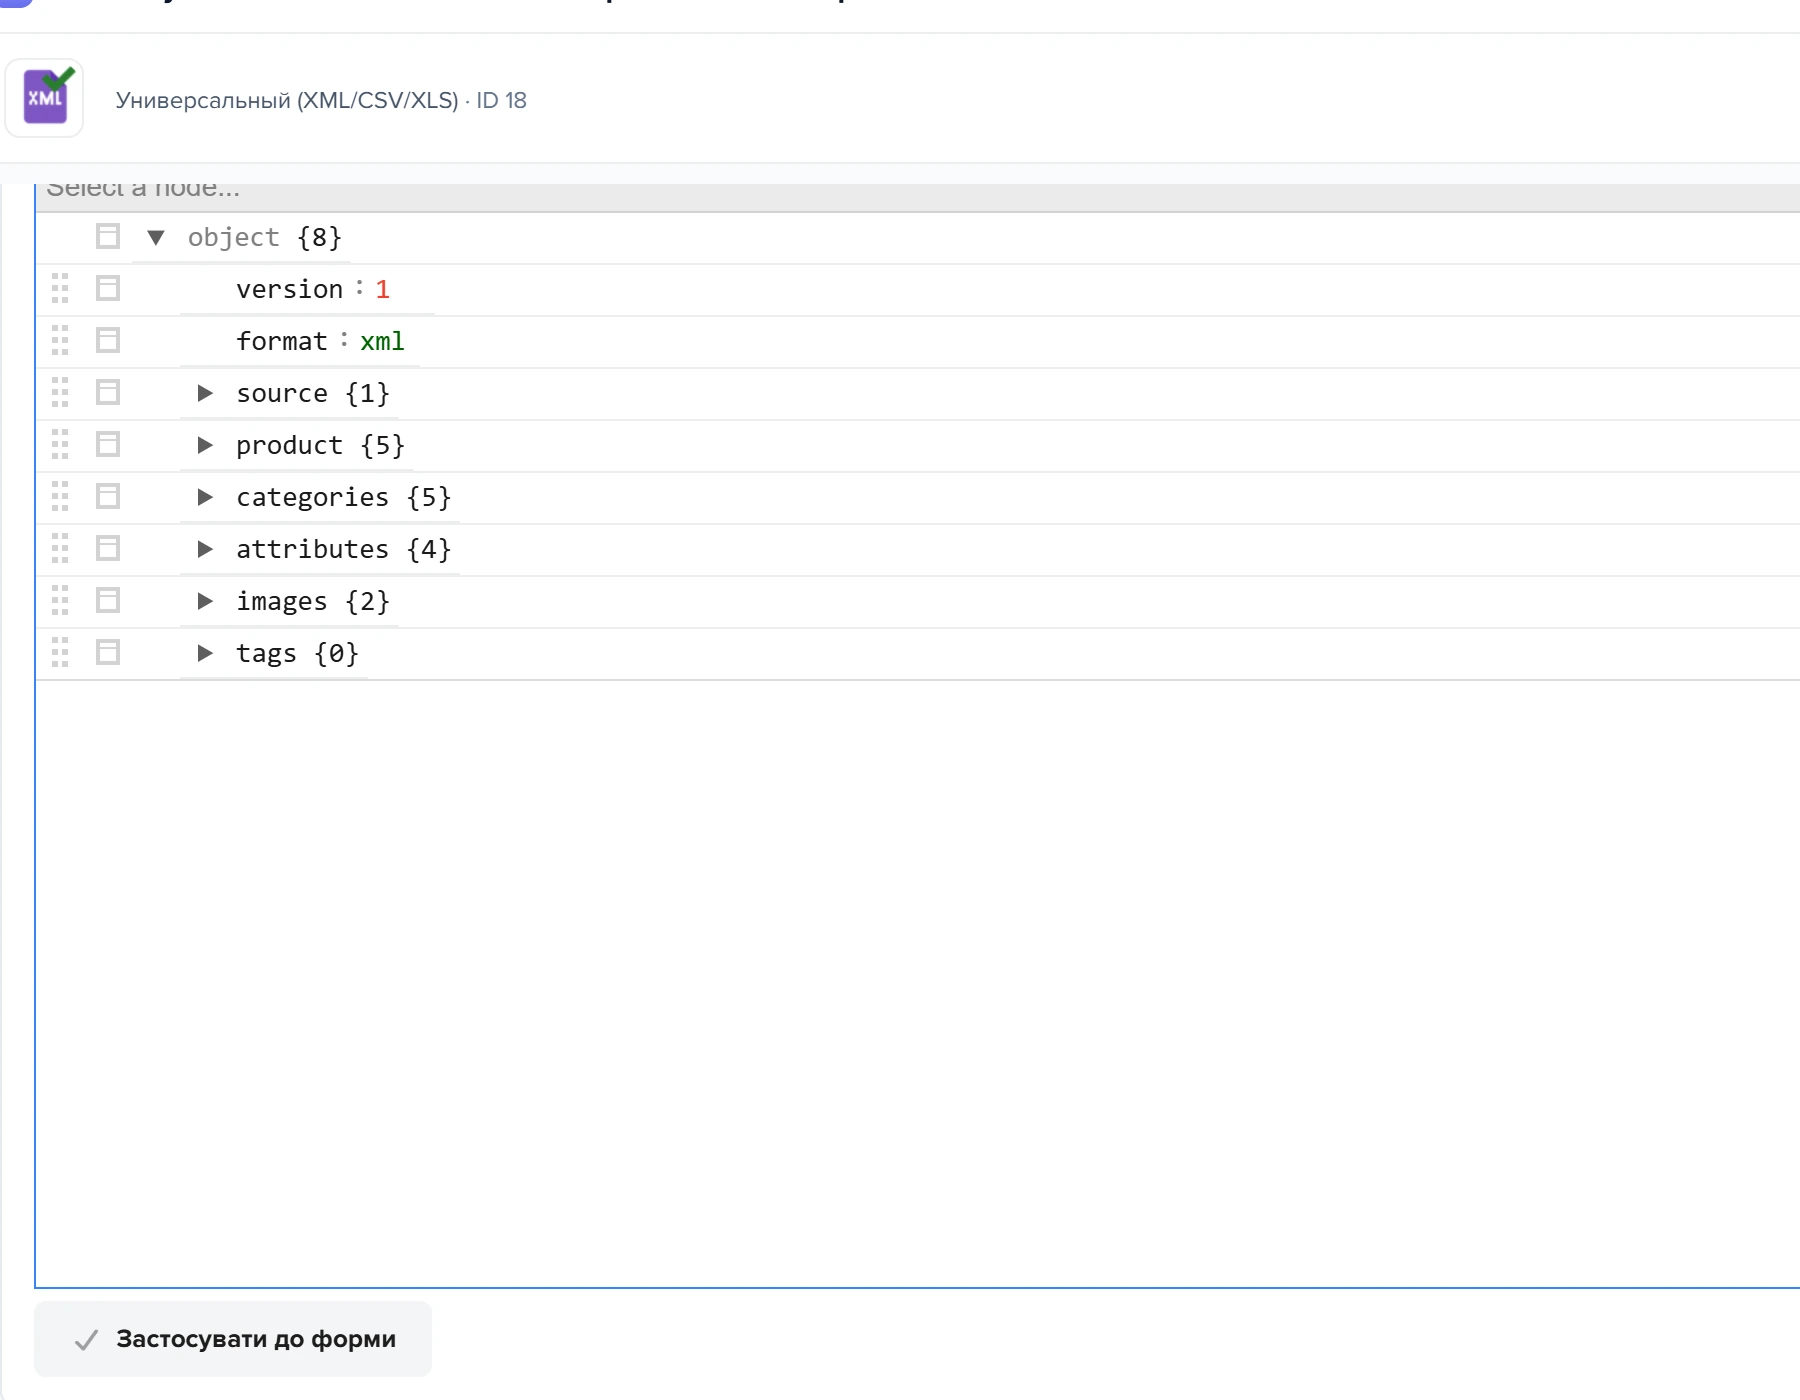Click the version value 1
Image resolution: width=1800 pixels, height=1400 pixels.
pyautogui.click(x=382, y=290)
